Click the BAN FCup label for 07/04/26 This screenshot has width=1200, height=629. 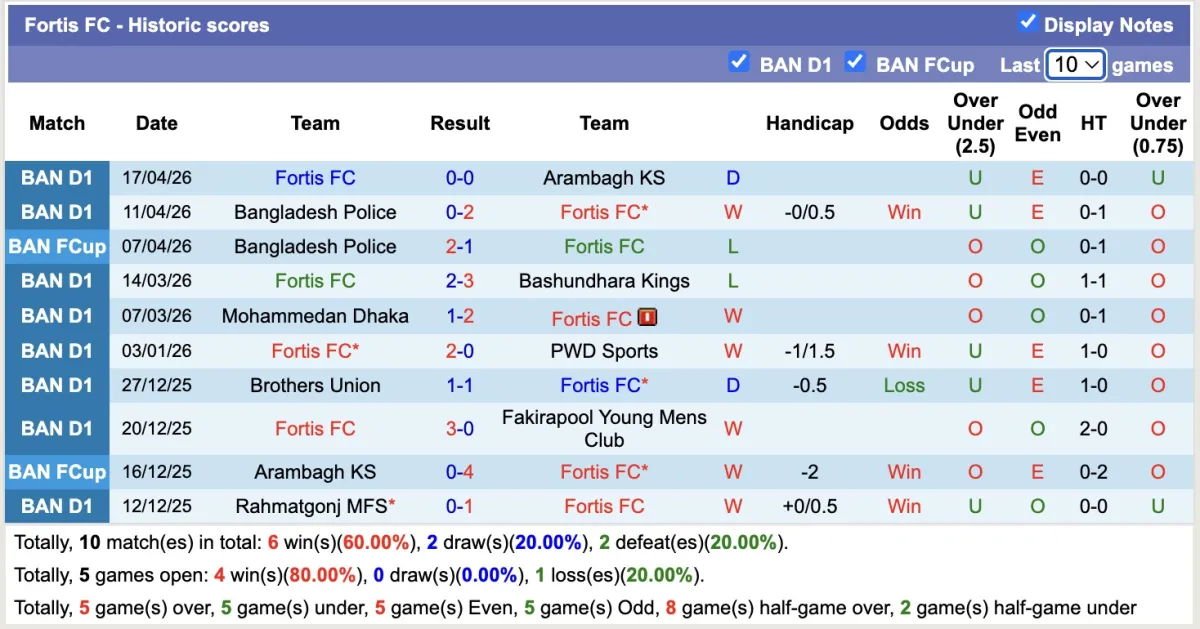click(x=57, y=247)
